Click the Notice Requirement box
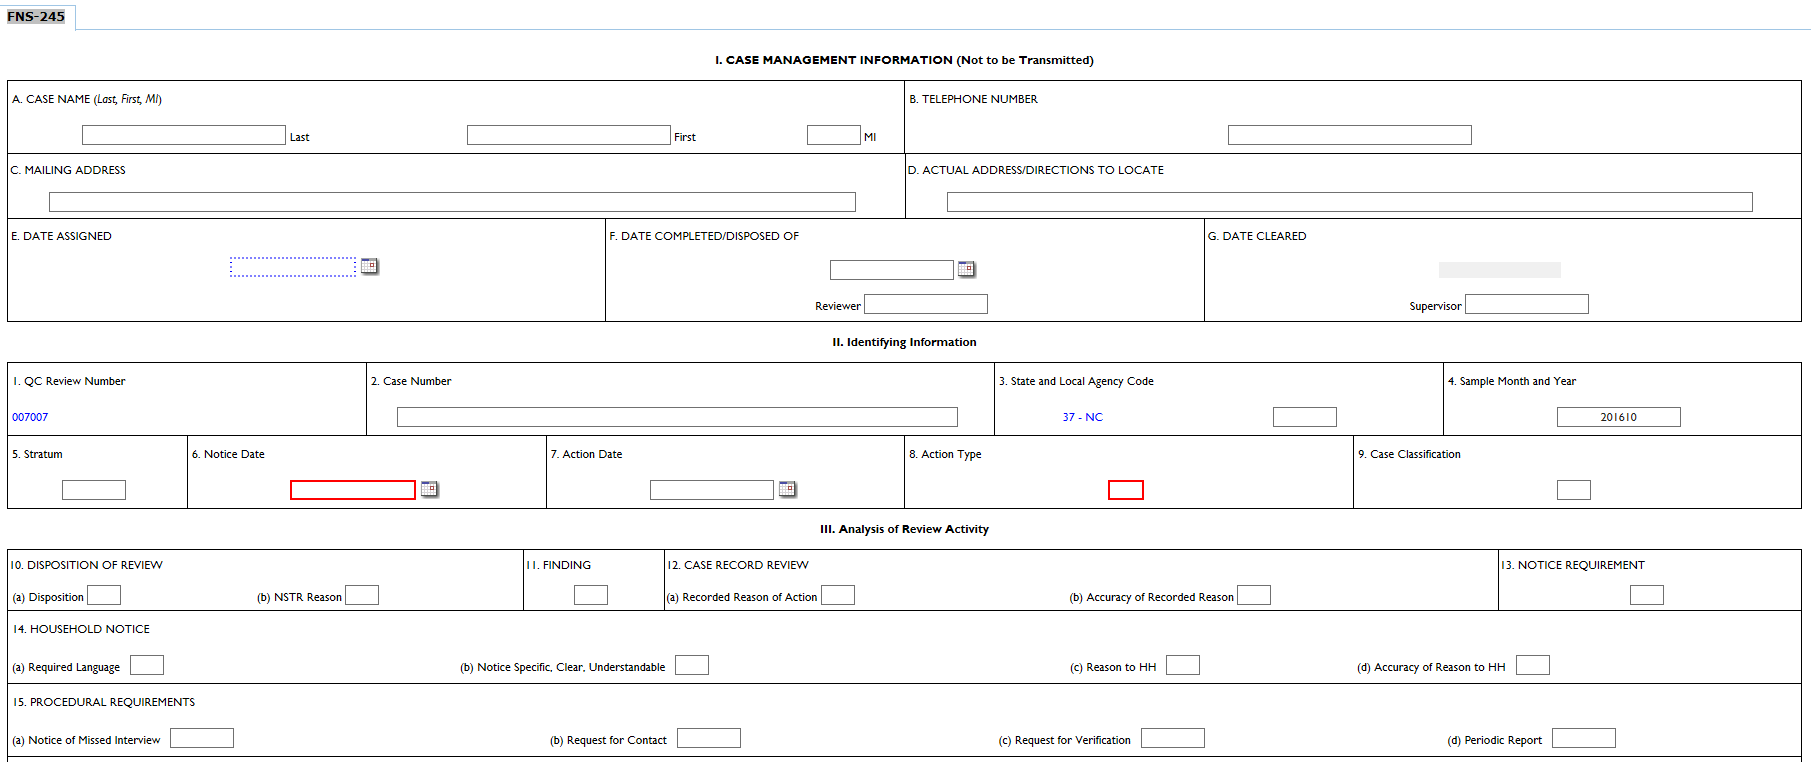 pos(1647,595)
